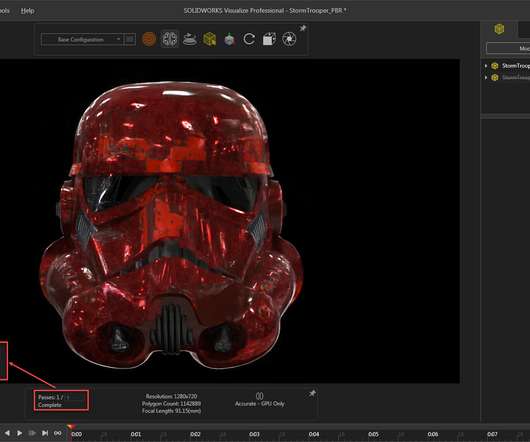
Task: Click the grey sphere icon with colored axes
Action: coord(230,40)
